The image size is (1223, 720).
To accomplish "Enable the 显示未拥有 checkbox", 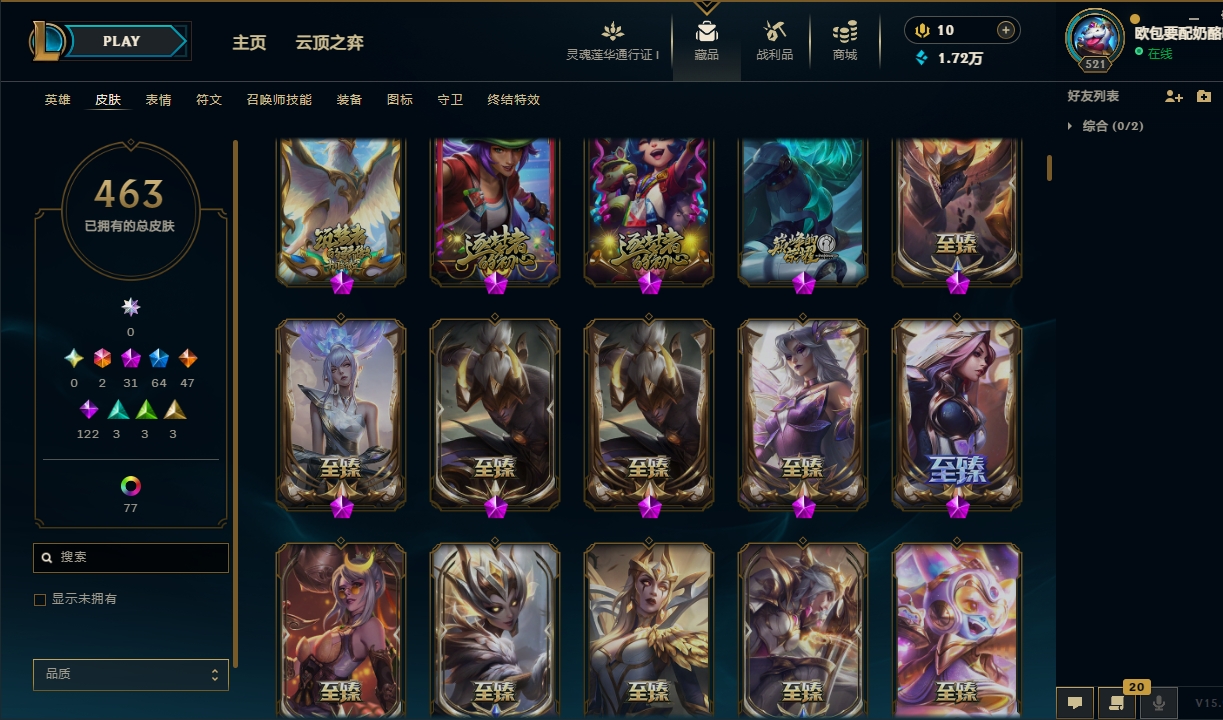I will (x=40, y=600).
